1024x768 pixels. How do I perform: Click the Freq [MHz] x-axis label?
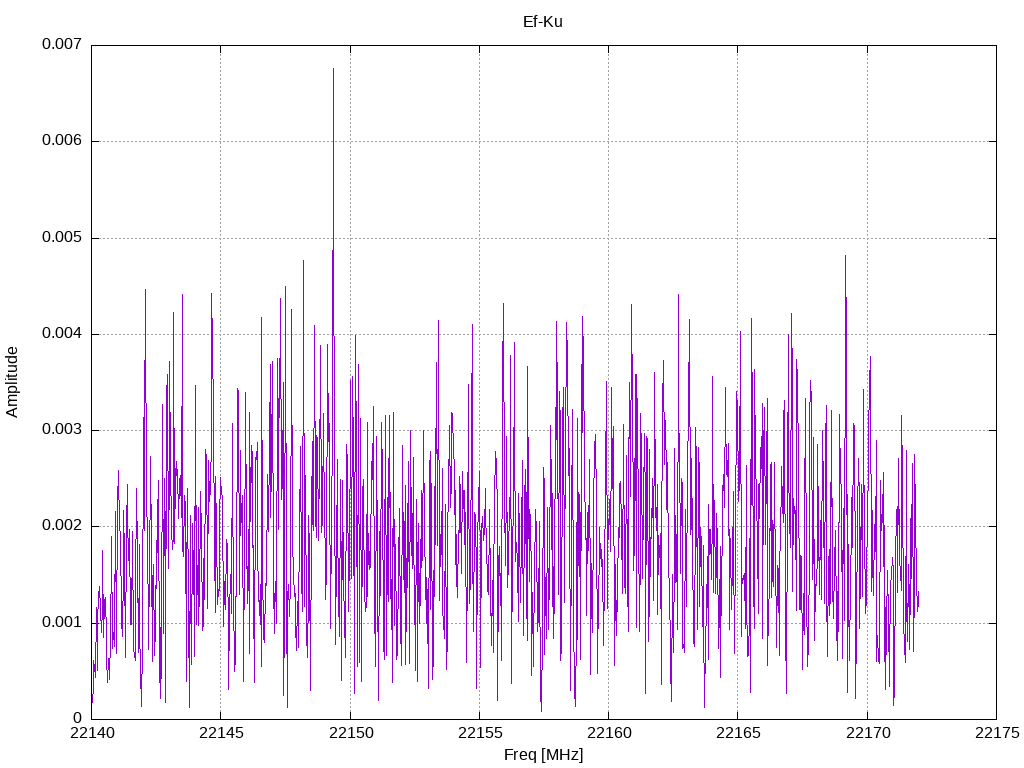[x=543, y=755]
